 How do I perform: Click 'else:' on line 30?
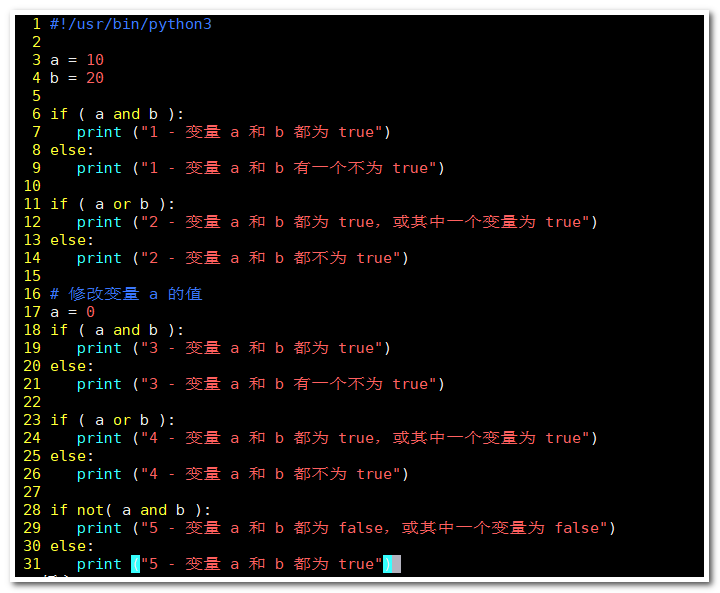(72, 546)
